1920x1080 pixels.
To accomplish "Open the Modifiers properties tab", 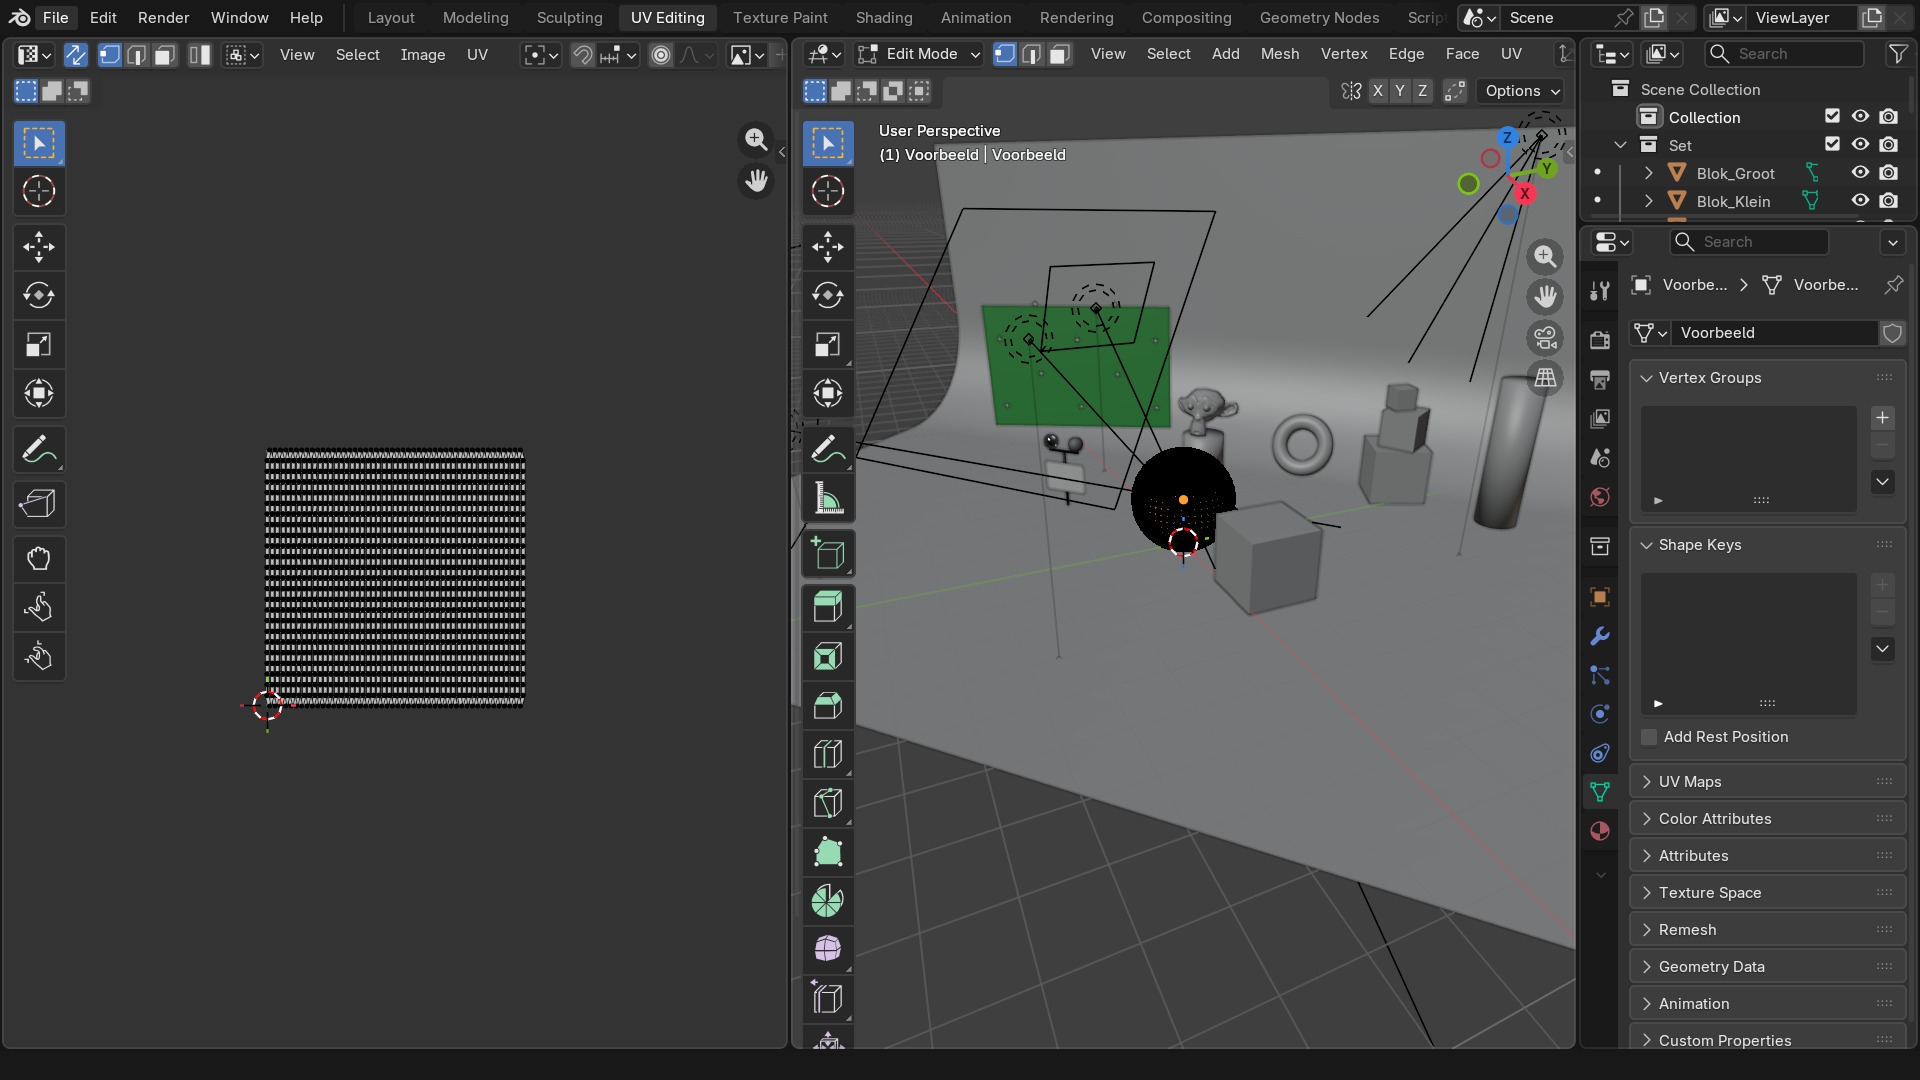I will 1600,636.
